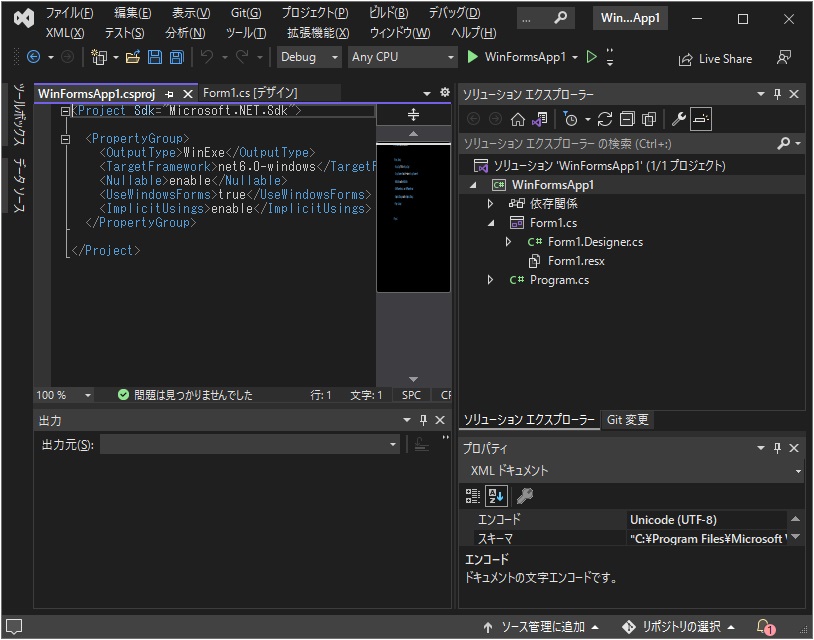The image size is (814, 640).
Task: Click the pending changes filter clock icon
Action: pyautogui.click(x=570, y=119)
